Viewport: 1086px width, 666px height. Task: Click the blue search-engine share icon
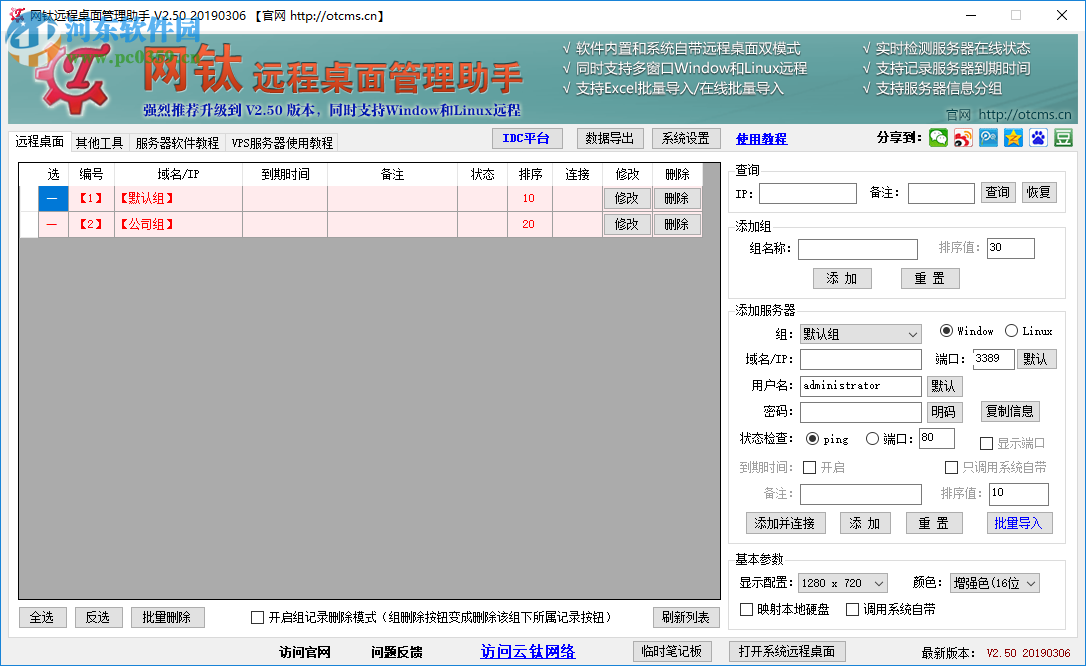pos(988,137)
